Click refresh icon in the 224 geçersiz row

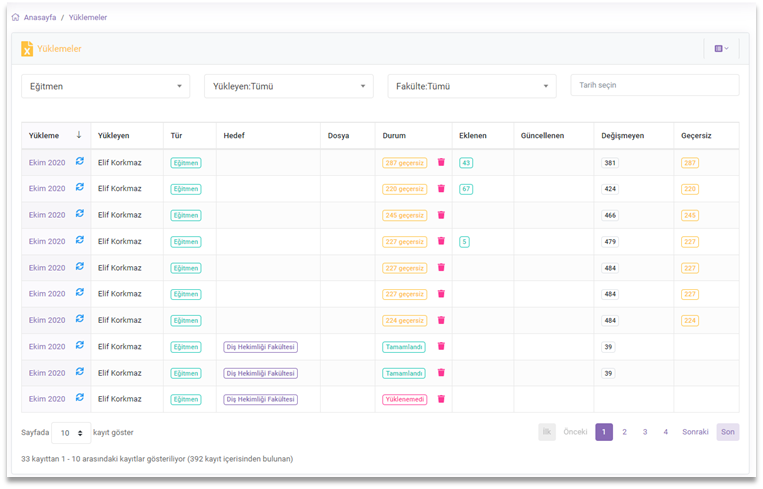[80, 319]
